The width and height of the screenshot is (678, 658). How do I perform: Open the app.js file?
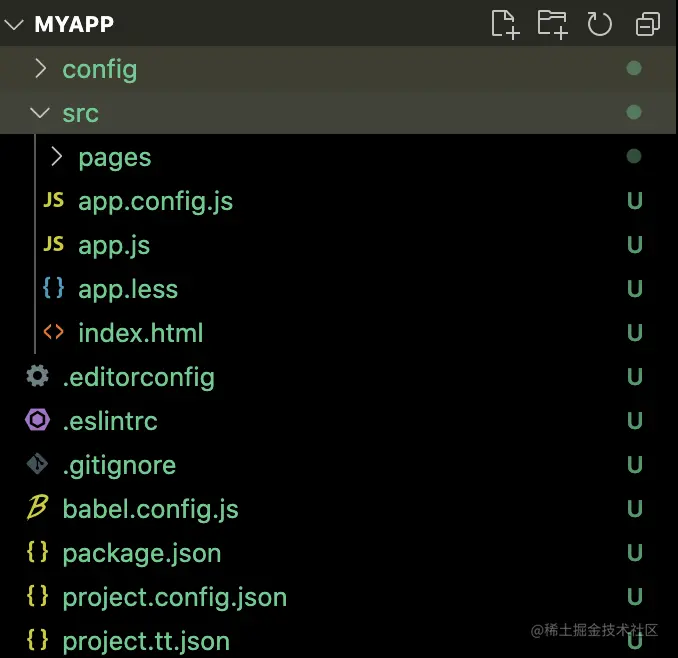[x=114, y=245]
